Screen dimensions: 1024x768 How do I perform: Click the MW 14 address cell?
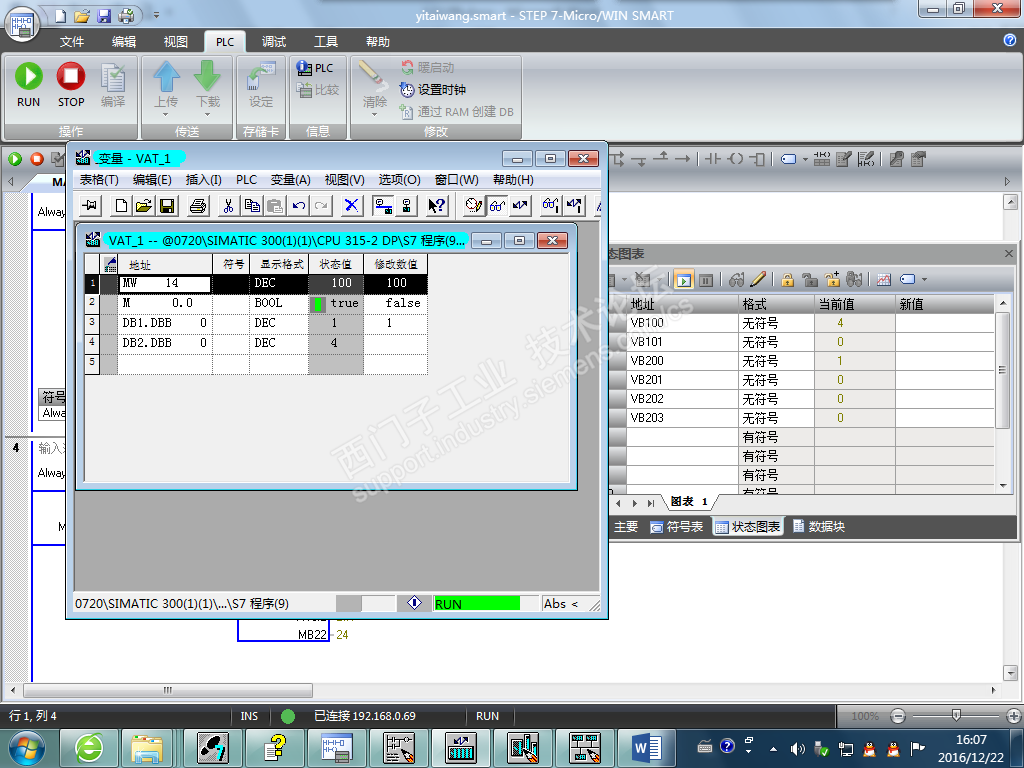(165, 283)
